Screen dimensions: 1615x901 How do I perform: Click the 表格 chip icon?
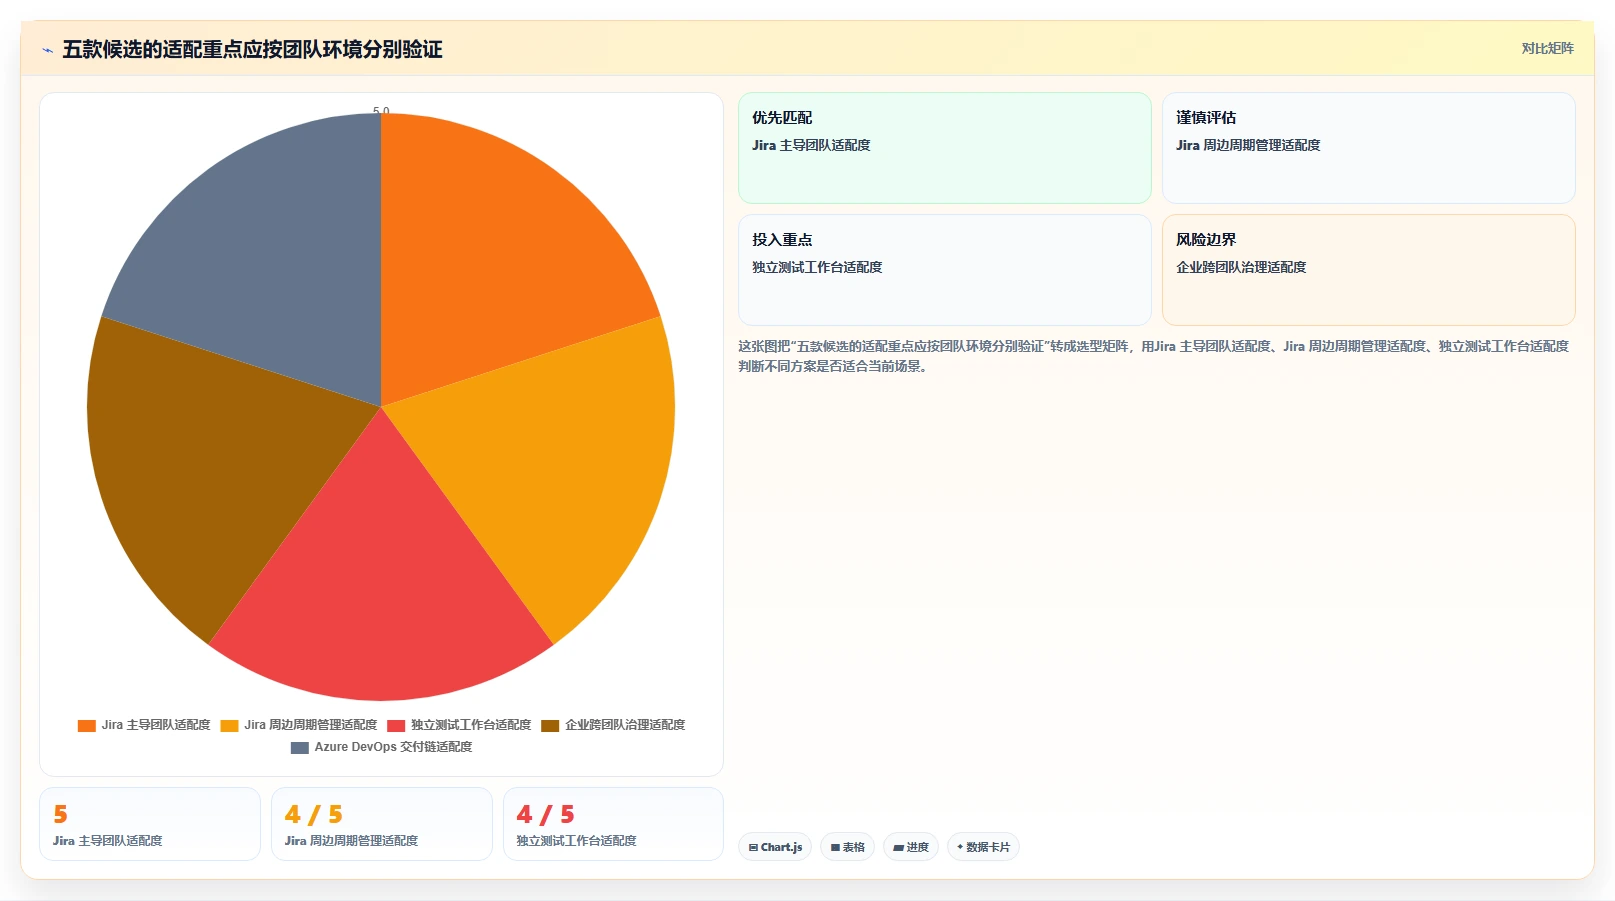835,848
